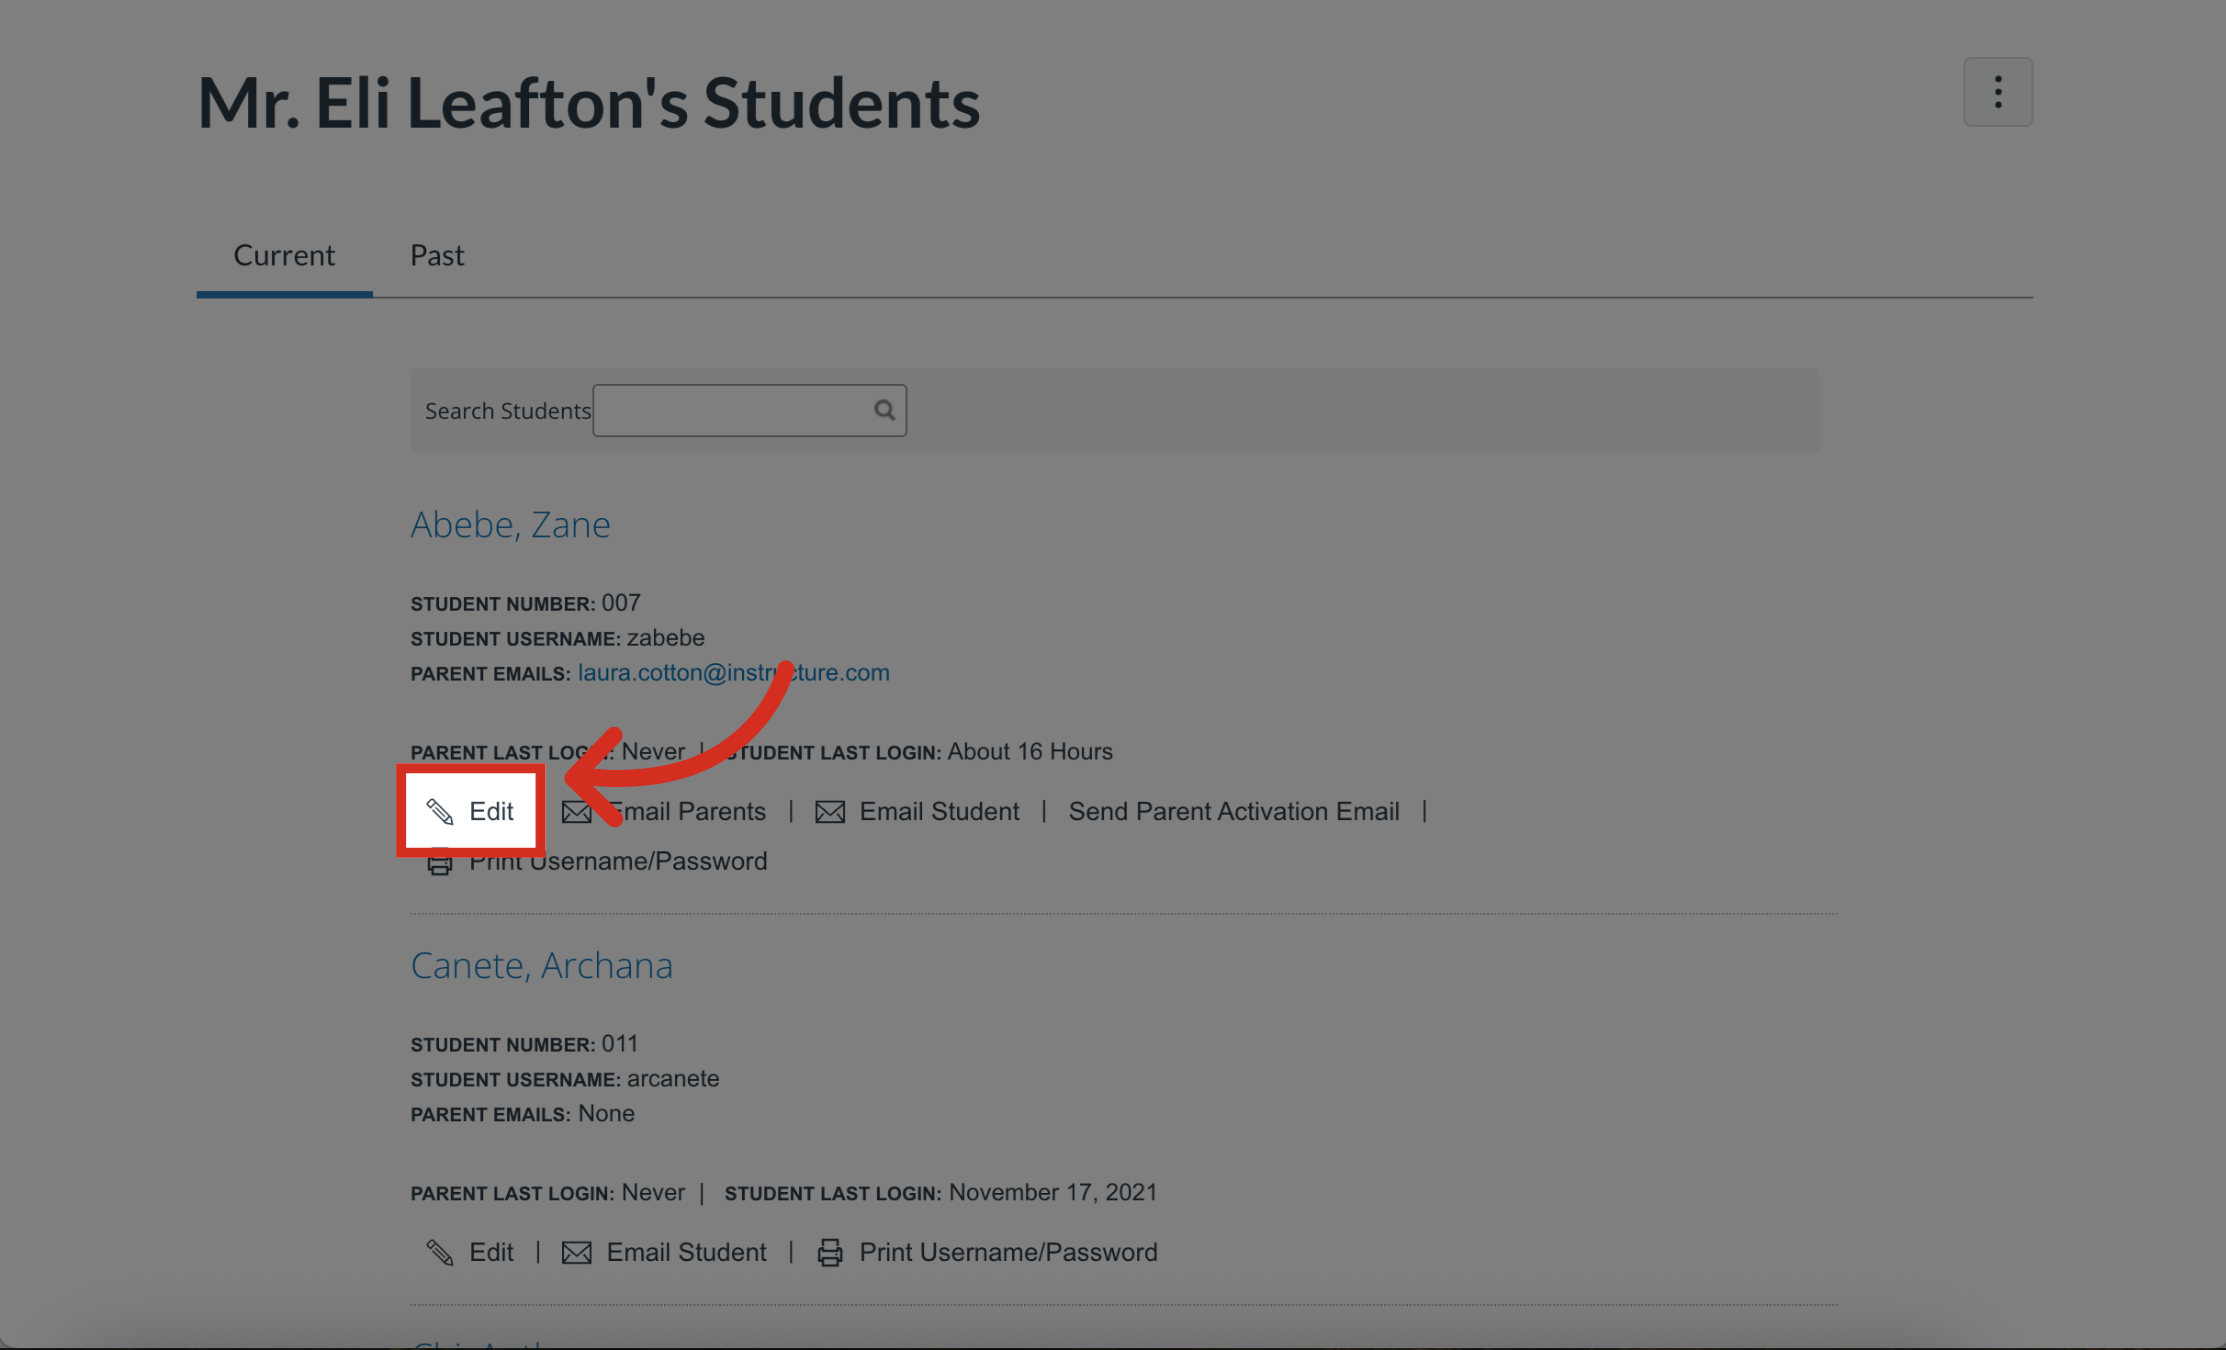This screenshot has height=1350, width=2226.
Task: Click the pencil icon for Zane Abebe
Action: pos(440,811)
